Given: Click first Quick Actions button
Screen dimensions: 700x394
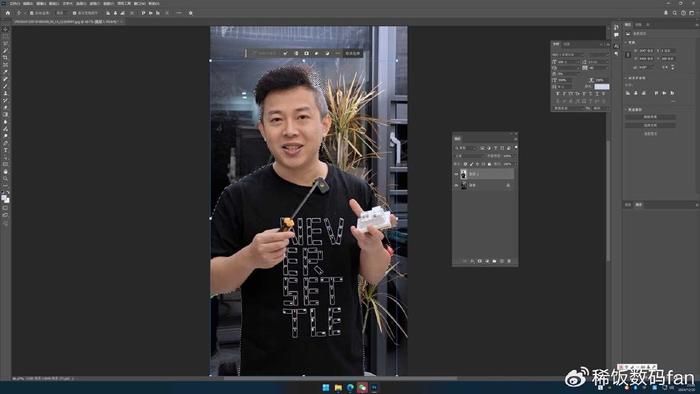Looking at the screenshot, I should pos(650,117).
